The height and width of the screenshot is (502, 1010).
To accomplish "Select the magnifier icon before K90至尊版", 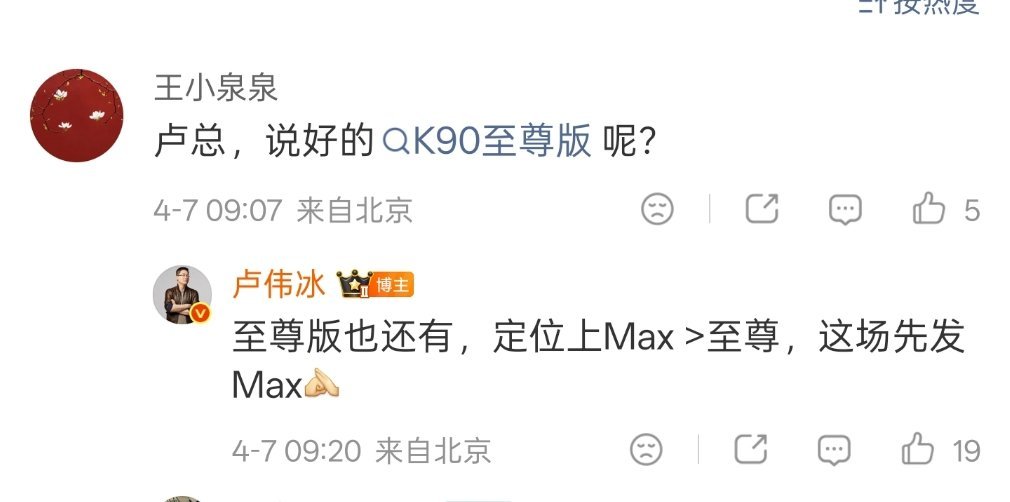I will coord(395,143).
